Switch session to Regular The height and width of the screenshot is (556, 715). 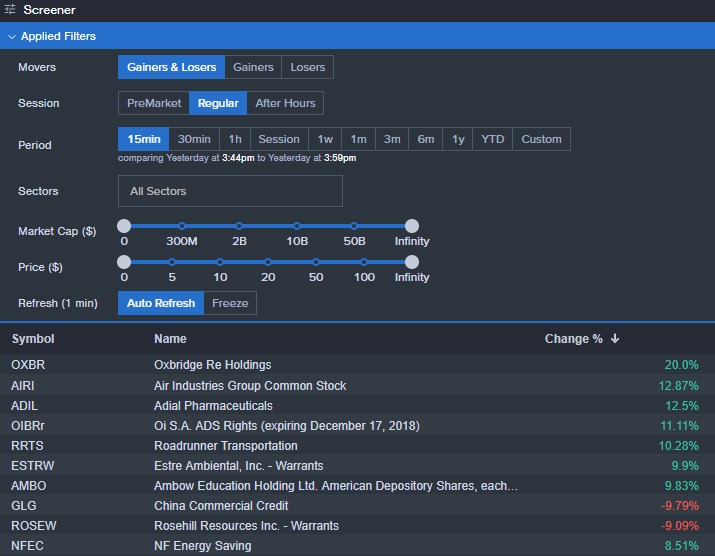(218, 103)
